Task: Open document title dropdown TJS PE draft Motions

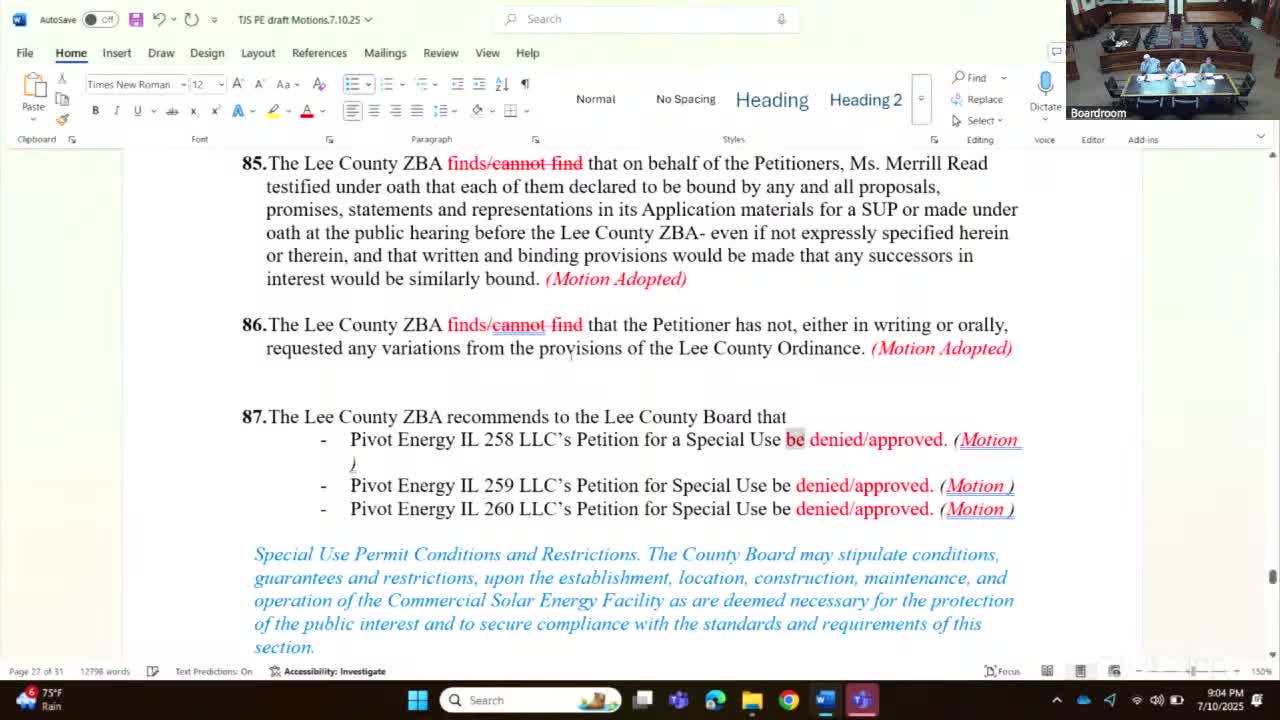Action: [x=305, y=19]
